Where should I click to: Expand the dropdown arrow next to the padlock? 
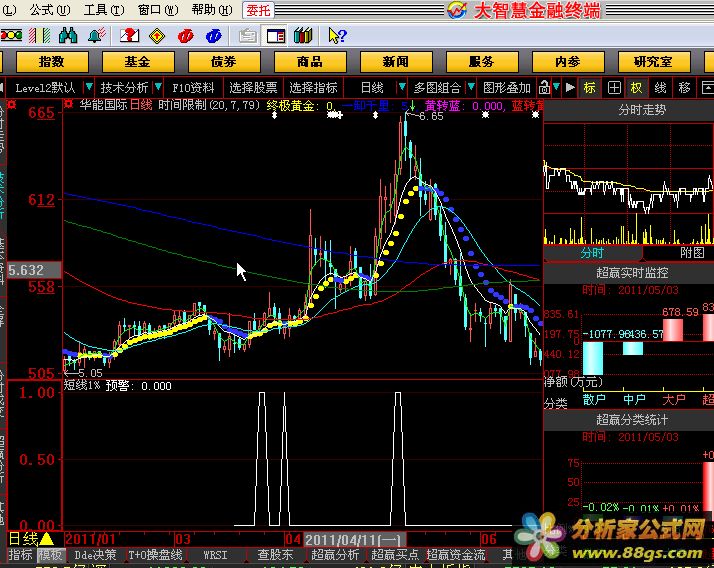[556, 87]
